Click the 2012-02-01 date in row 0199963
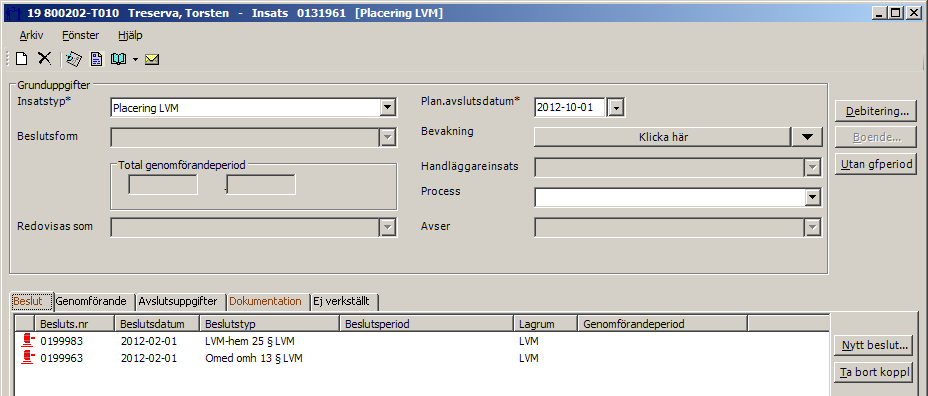This screenshot has height=396, width=928. coord(149,359)
